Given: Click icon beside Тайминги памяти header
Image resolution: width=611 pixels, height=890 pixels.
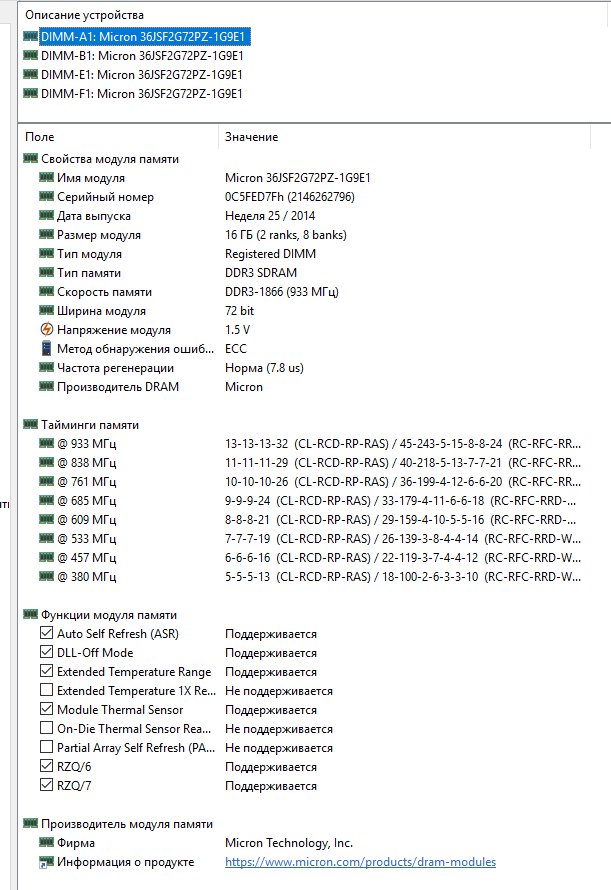Looking at the screenshot, I should [x=31, y=425].
